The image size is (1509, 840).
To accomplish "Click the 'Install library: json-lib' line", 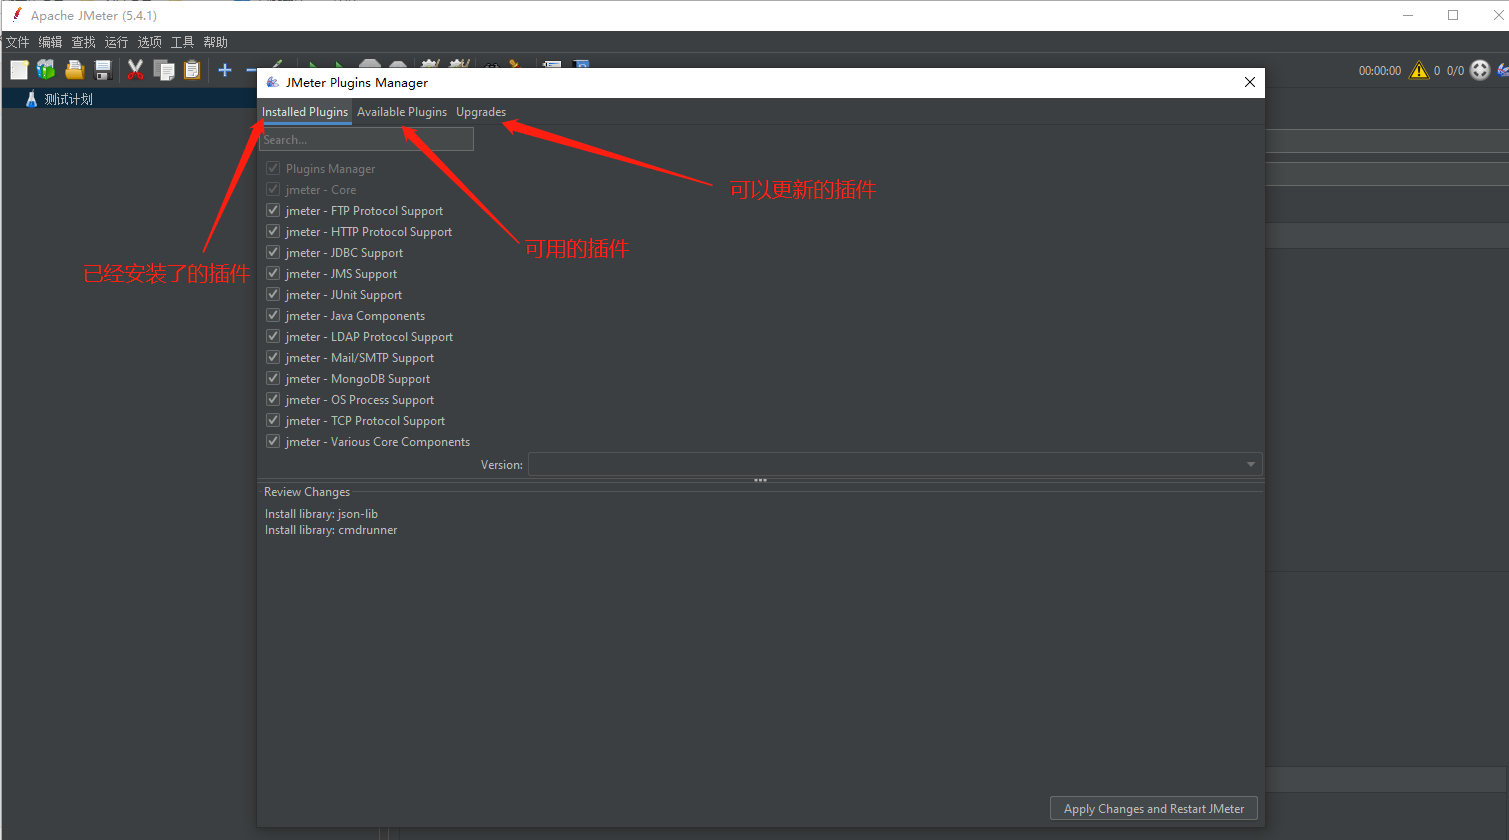I will pyautogui.click(x=321, y=514).
